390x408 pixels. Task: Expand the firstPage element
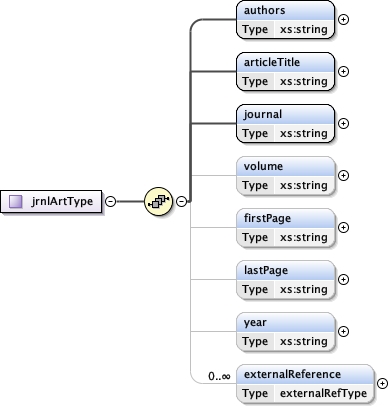click(x=343, y=228)
